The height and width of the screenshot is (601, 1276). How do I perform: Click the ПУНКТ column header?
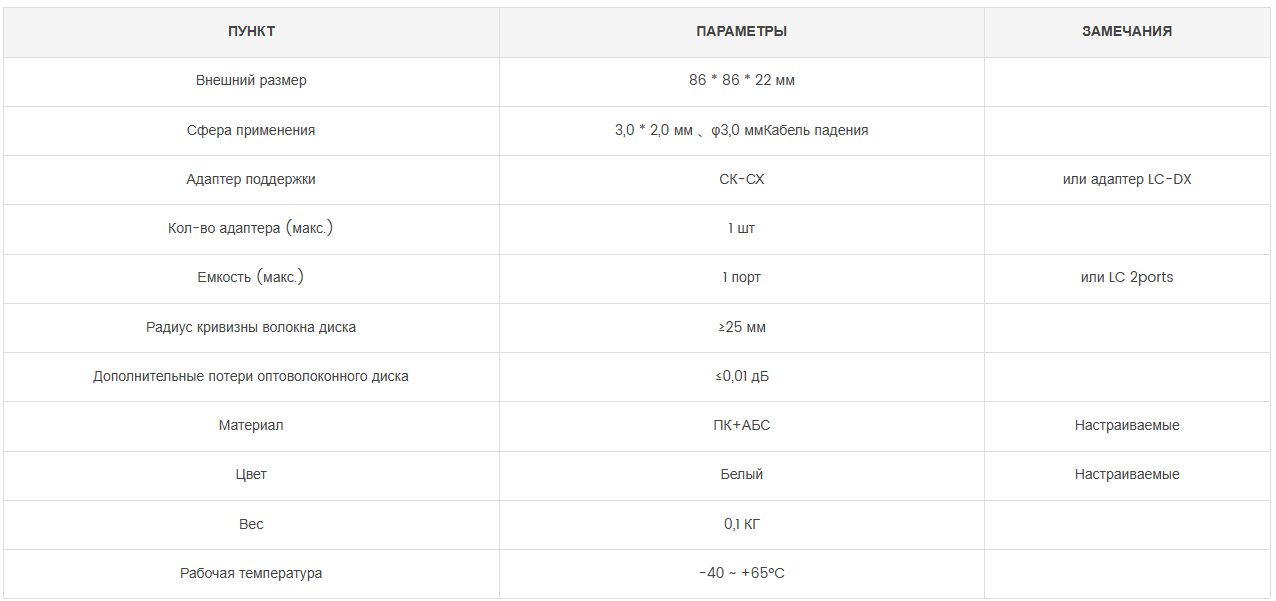tap(251, 31)
